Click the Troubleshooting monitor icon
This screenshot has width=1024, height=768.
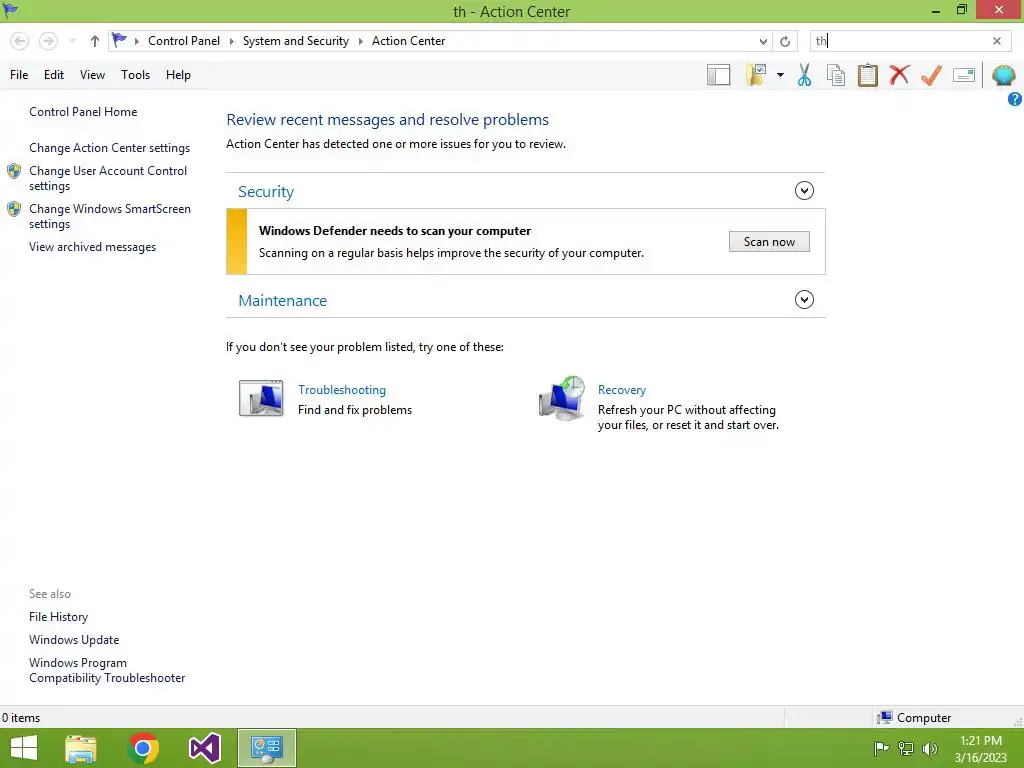[261, 398]
